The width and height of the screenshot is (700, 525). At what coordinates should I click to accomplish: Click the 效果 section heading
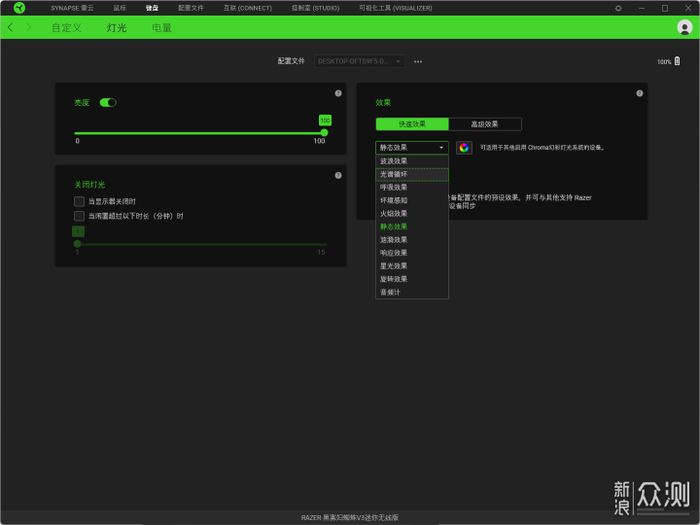[x=383, y=103]
